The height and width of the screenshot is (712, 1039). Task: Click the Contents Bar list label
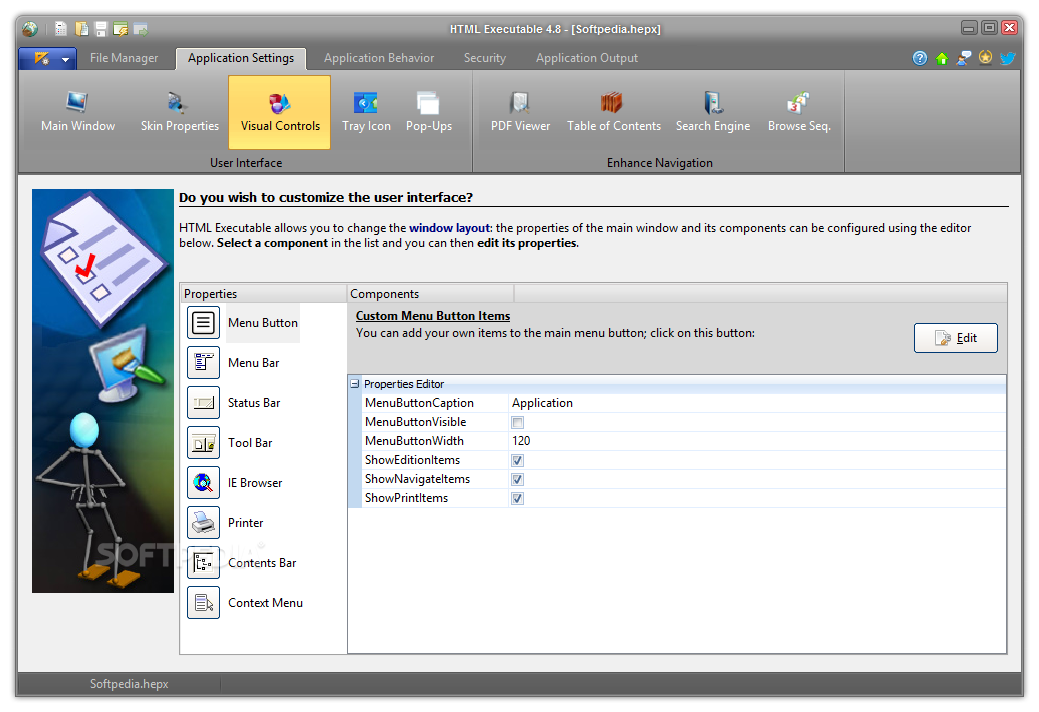click(x=262, y=563)
